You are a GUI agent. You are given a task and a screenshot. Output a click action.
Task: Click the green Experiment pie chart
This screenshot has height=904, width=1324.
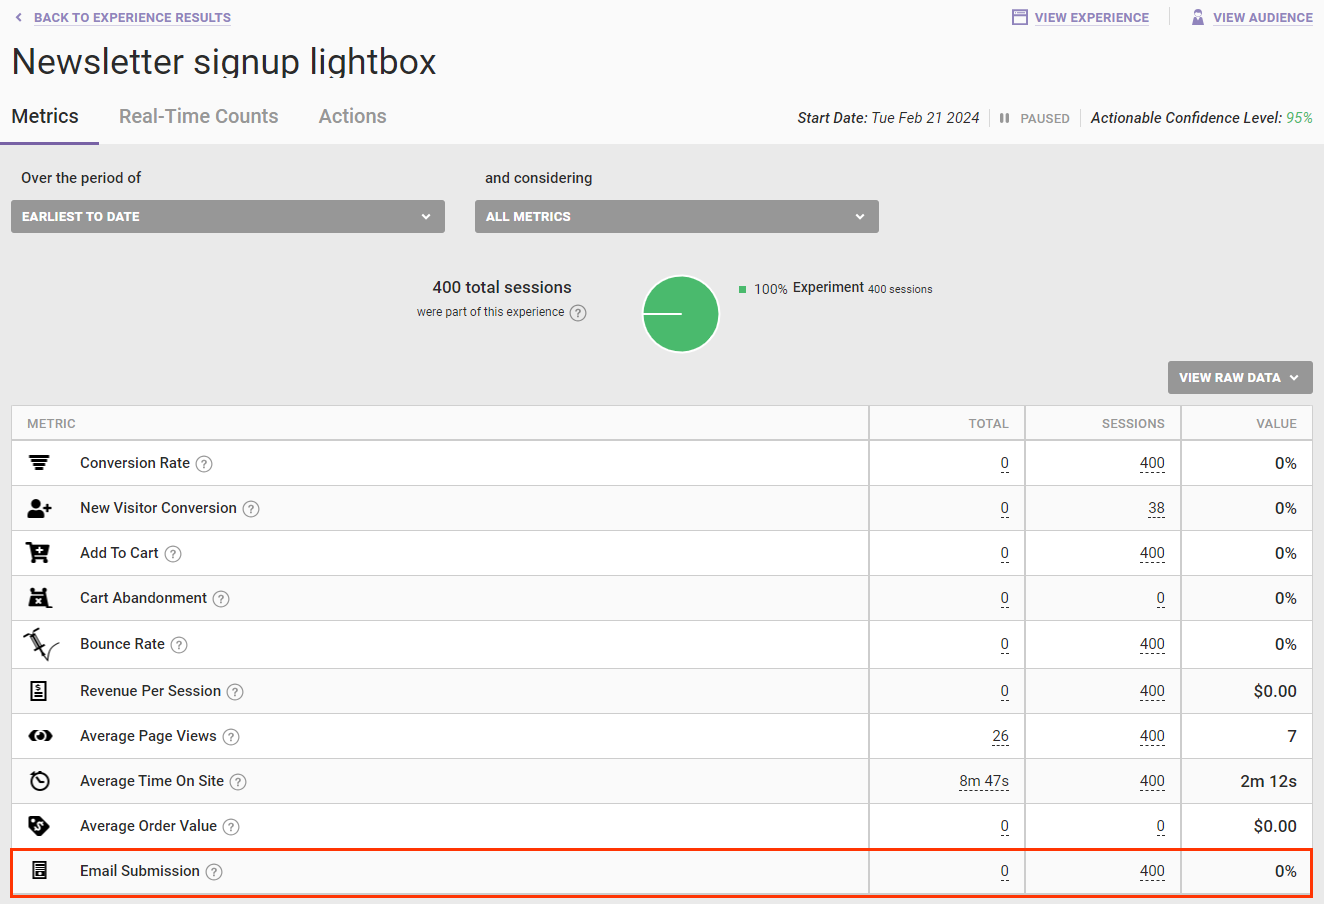(x=681, y=314)
